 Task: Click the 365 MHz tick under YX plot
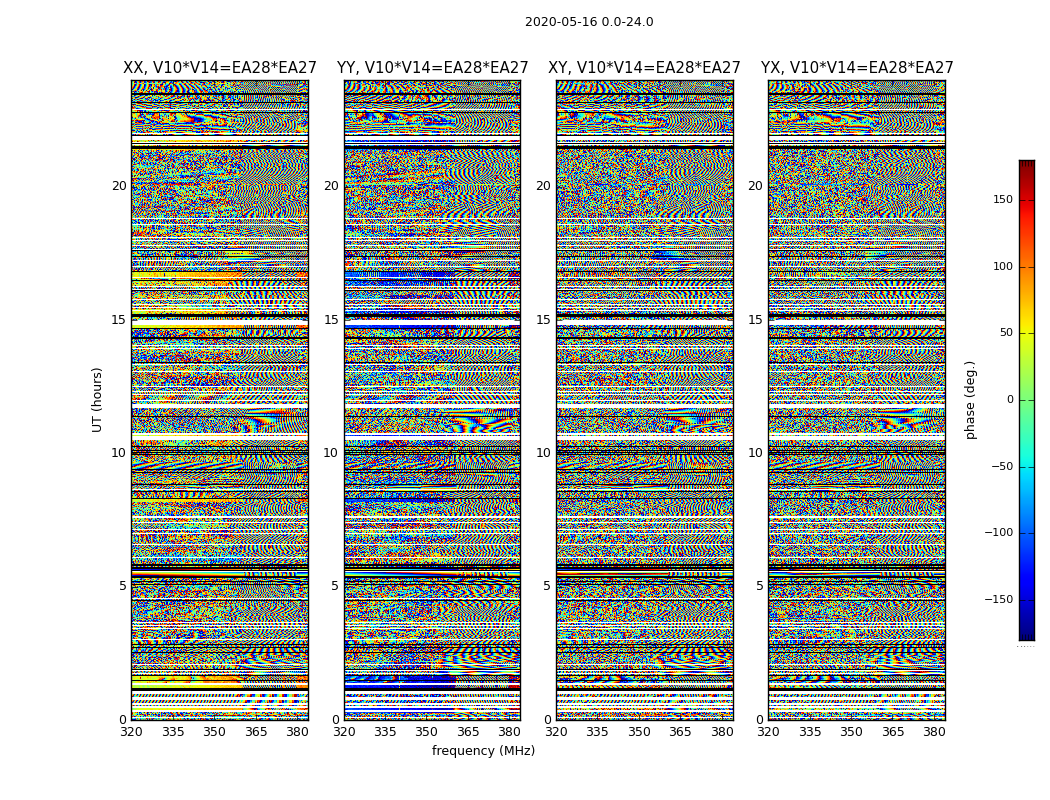coord(893,732)
